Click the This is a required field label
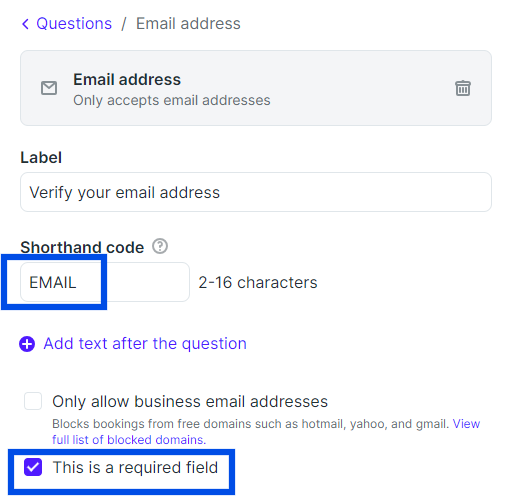 click(135, 467)
